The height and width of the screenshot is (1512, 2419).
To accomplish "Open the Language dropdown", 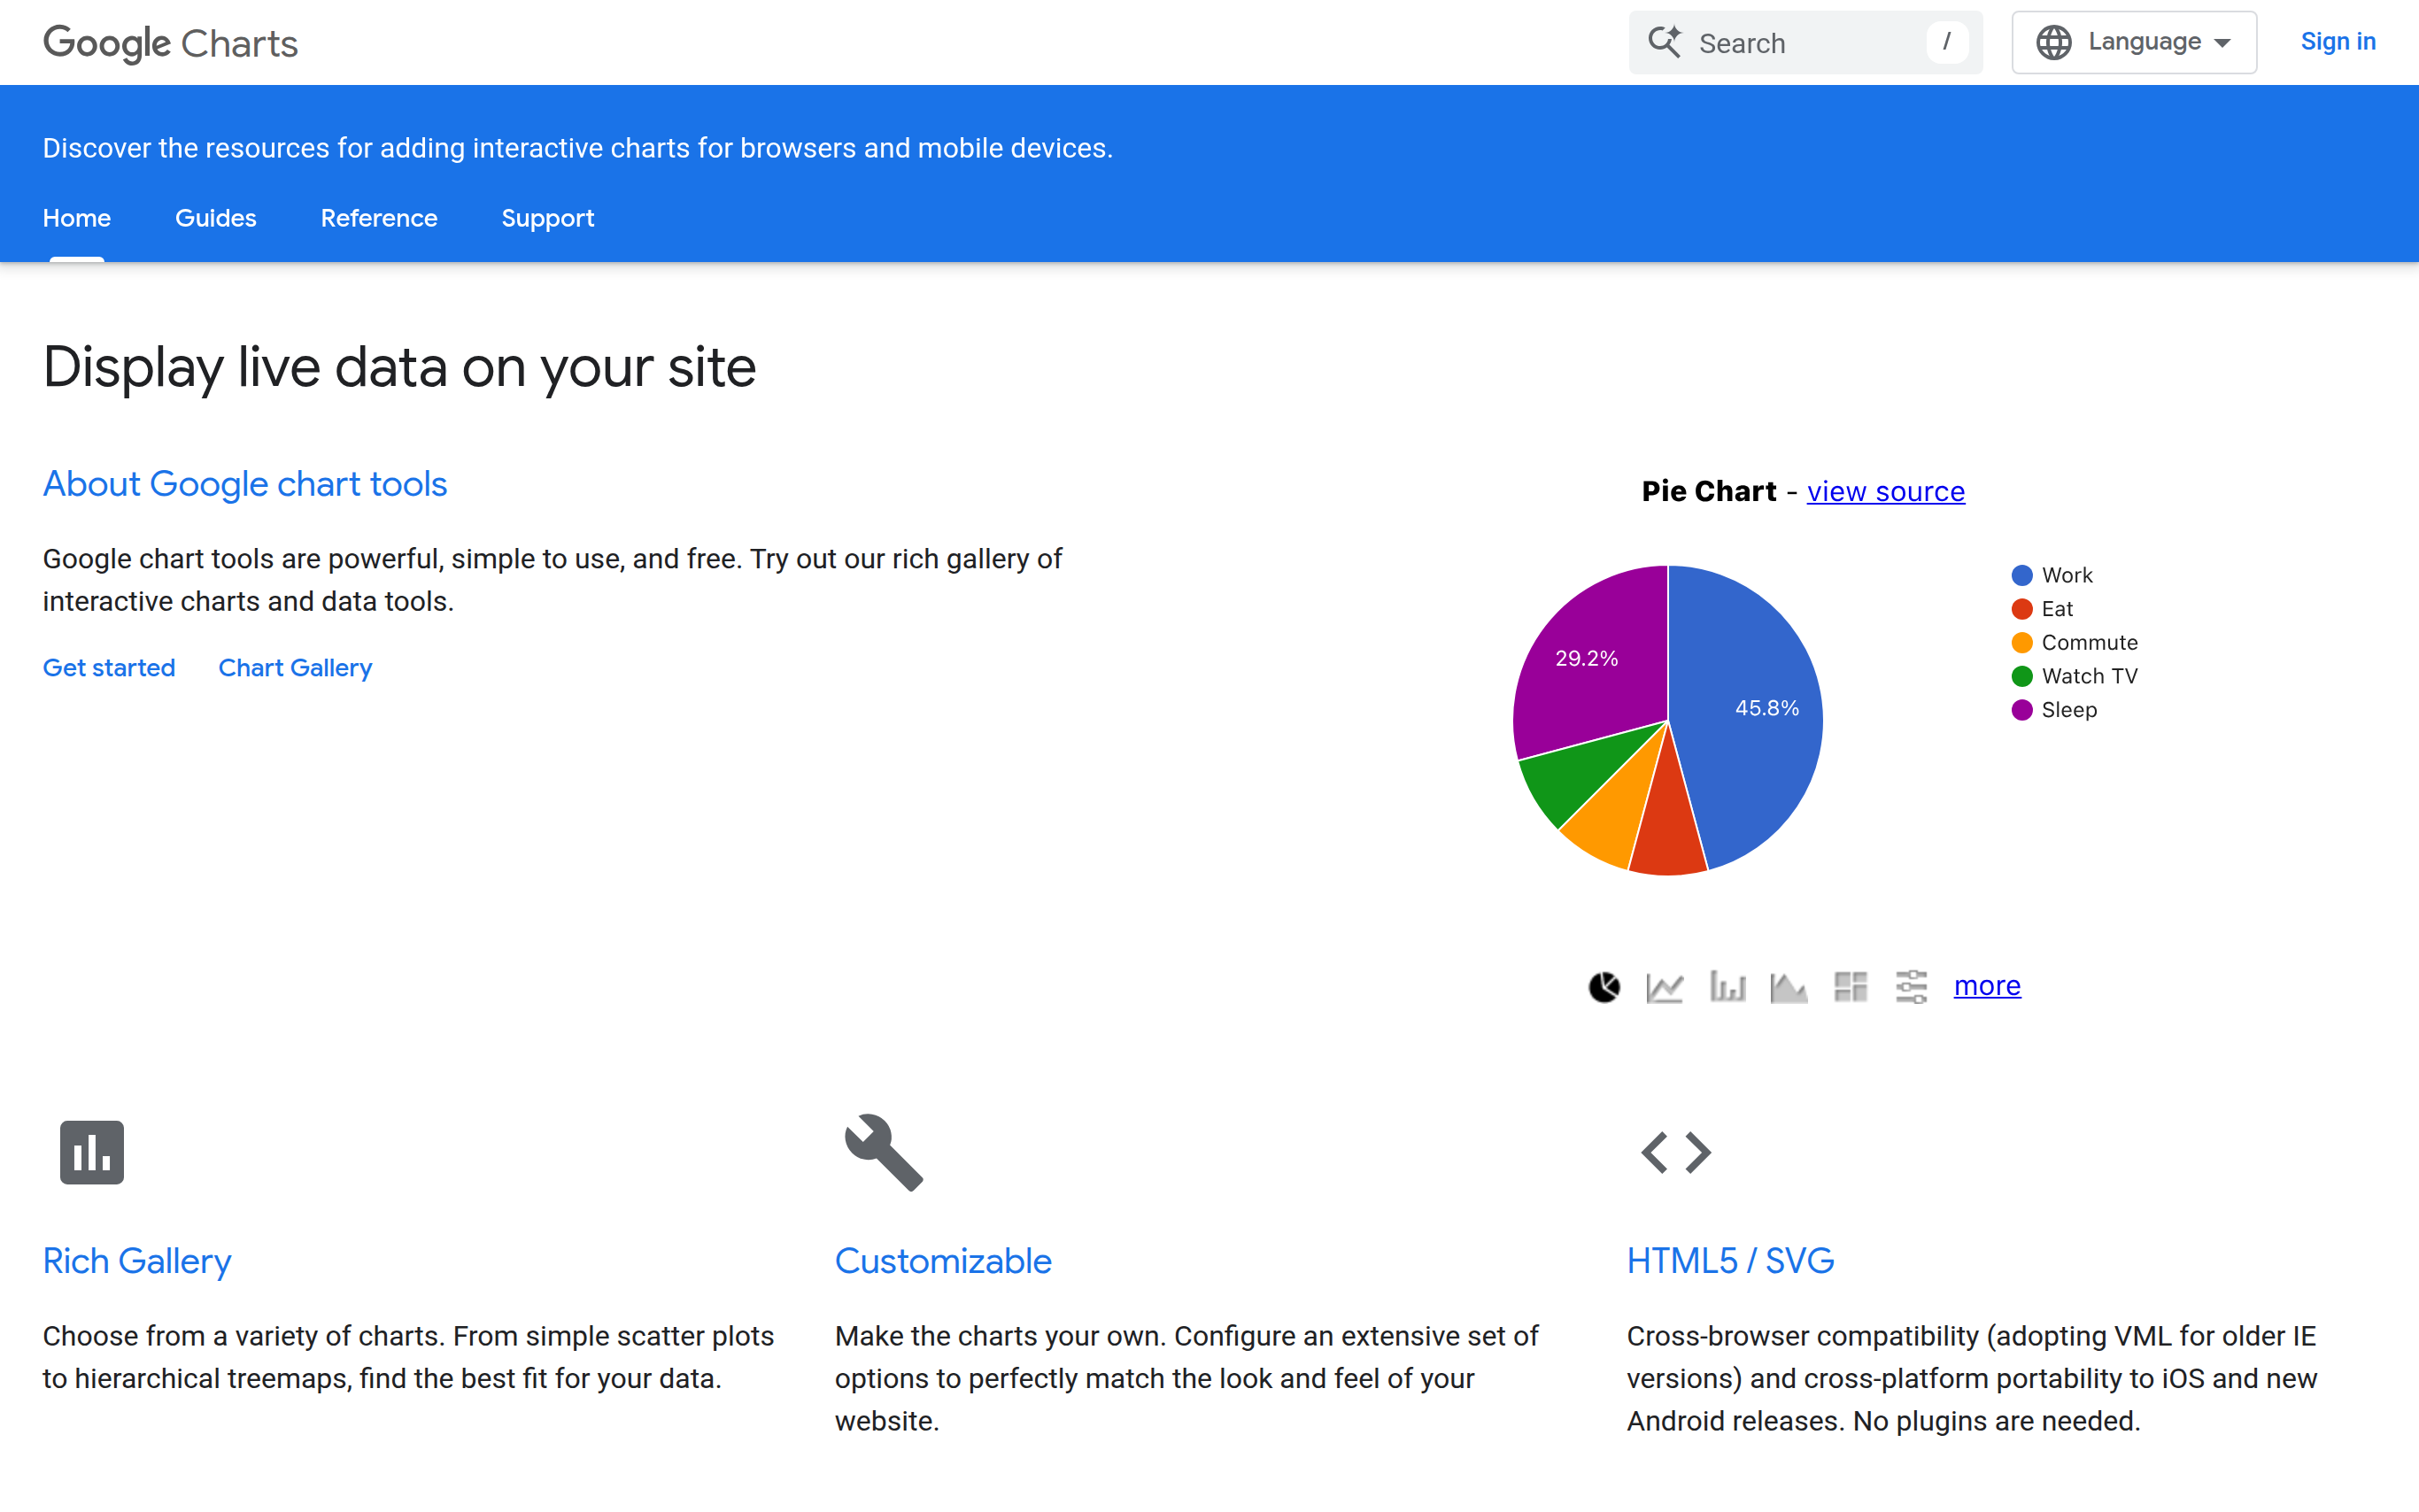I will [x=2134, y=42].
